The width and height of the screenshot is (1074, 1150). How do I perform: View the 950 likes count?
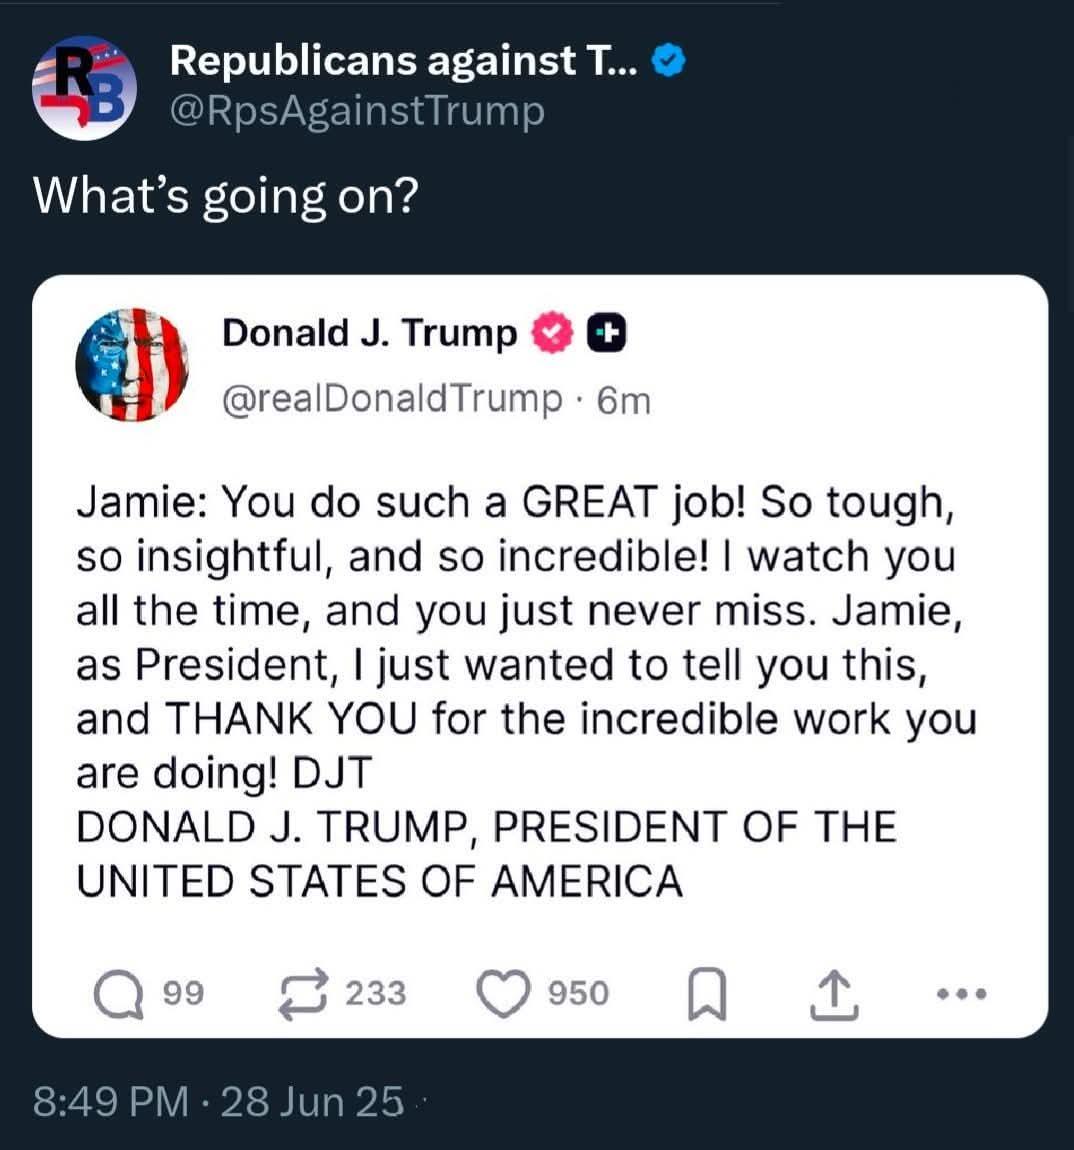579,994
